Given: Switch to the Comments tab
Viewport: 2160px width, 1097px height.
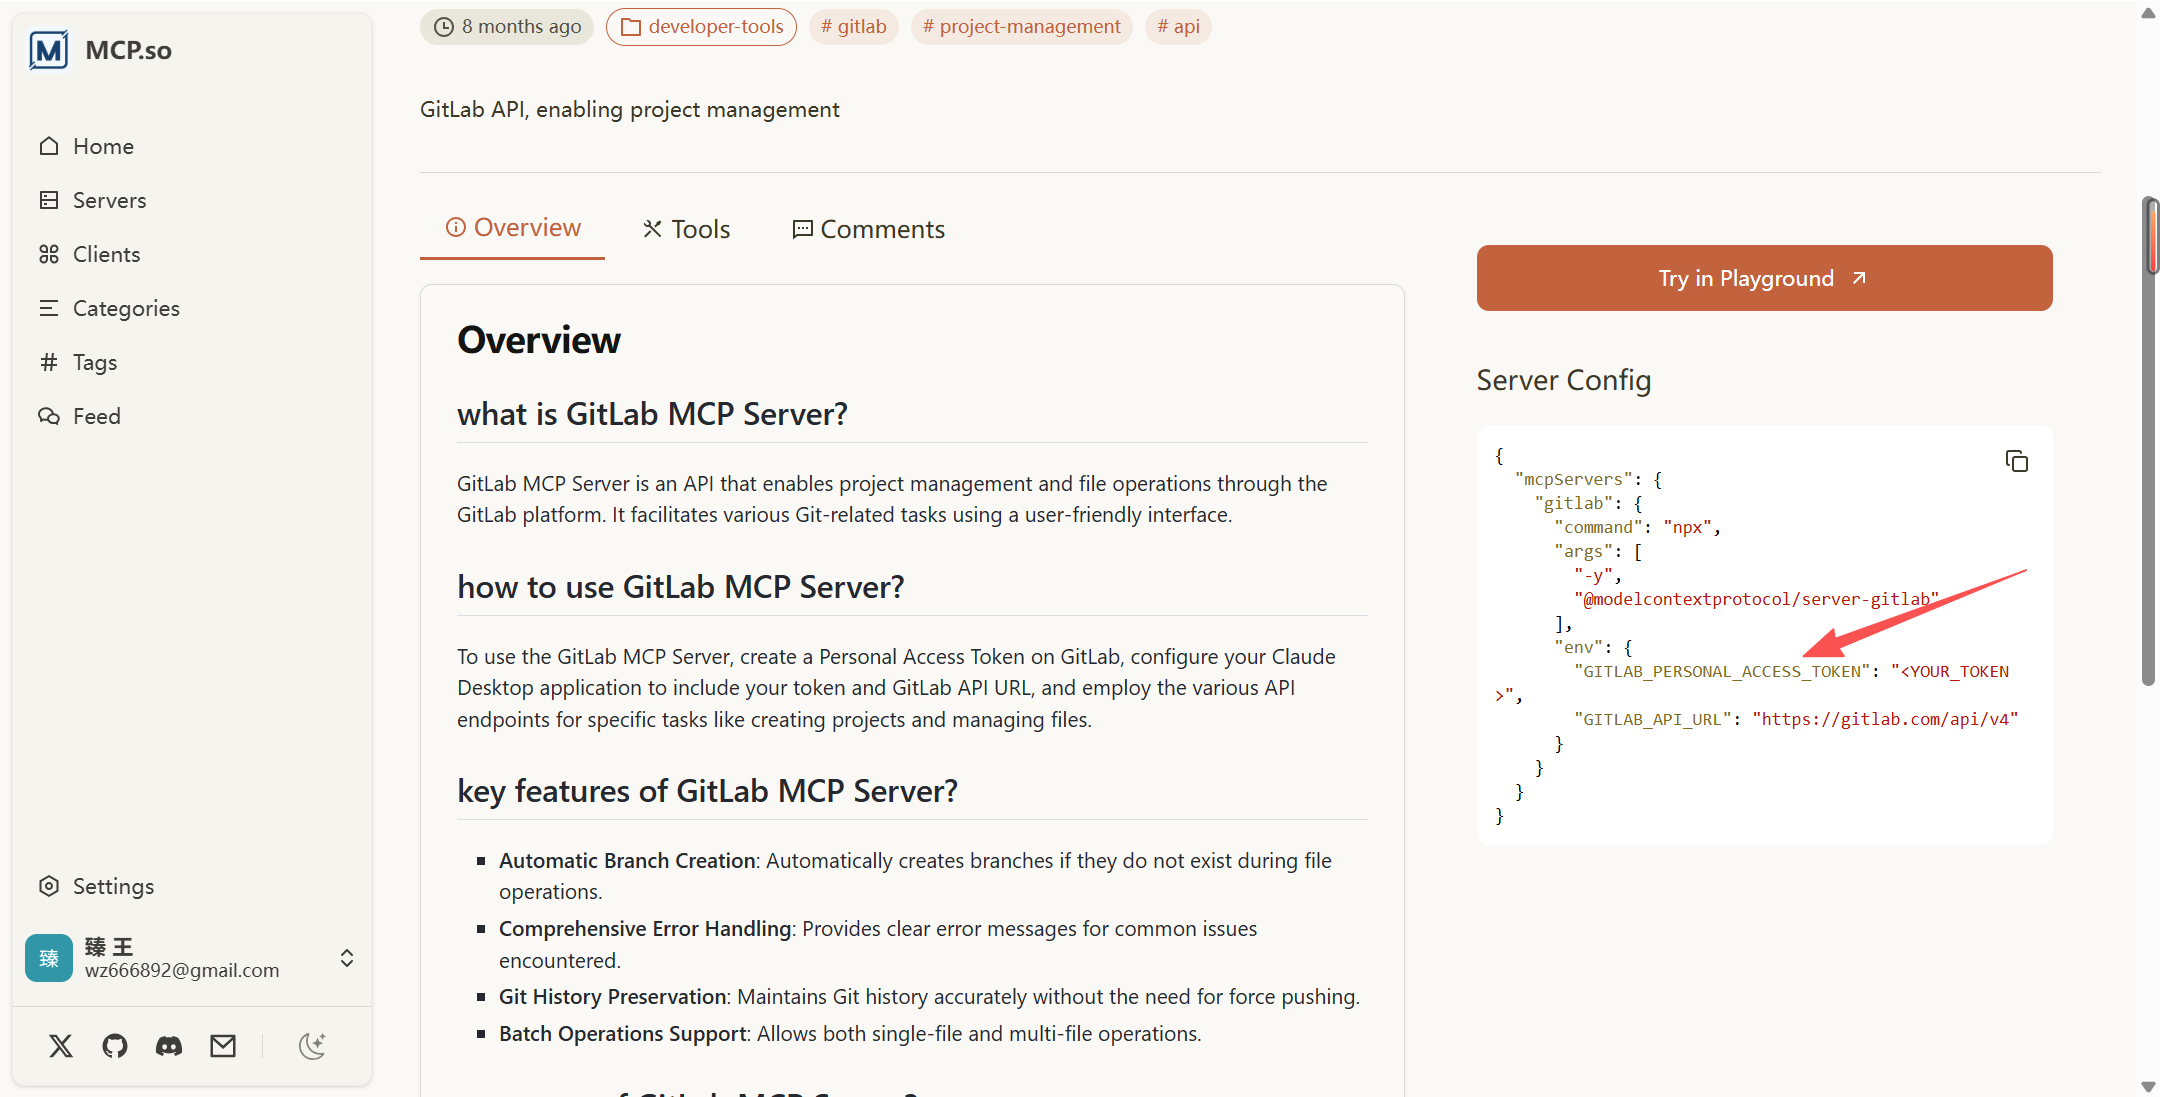Looking at the screenshot, I should tap(868, 229).
